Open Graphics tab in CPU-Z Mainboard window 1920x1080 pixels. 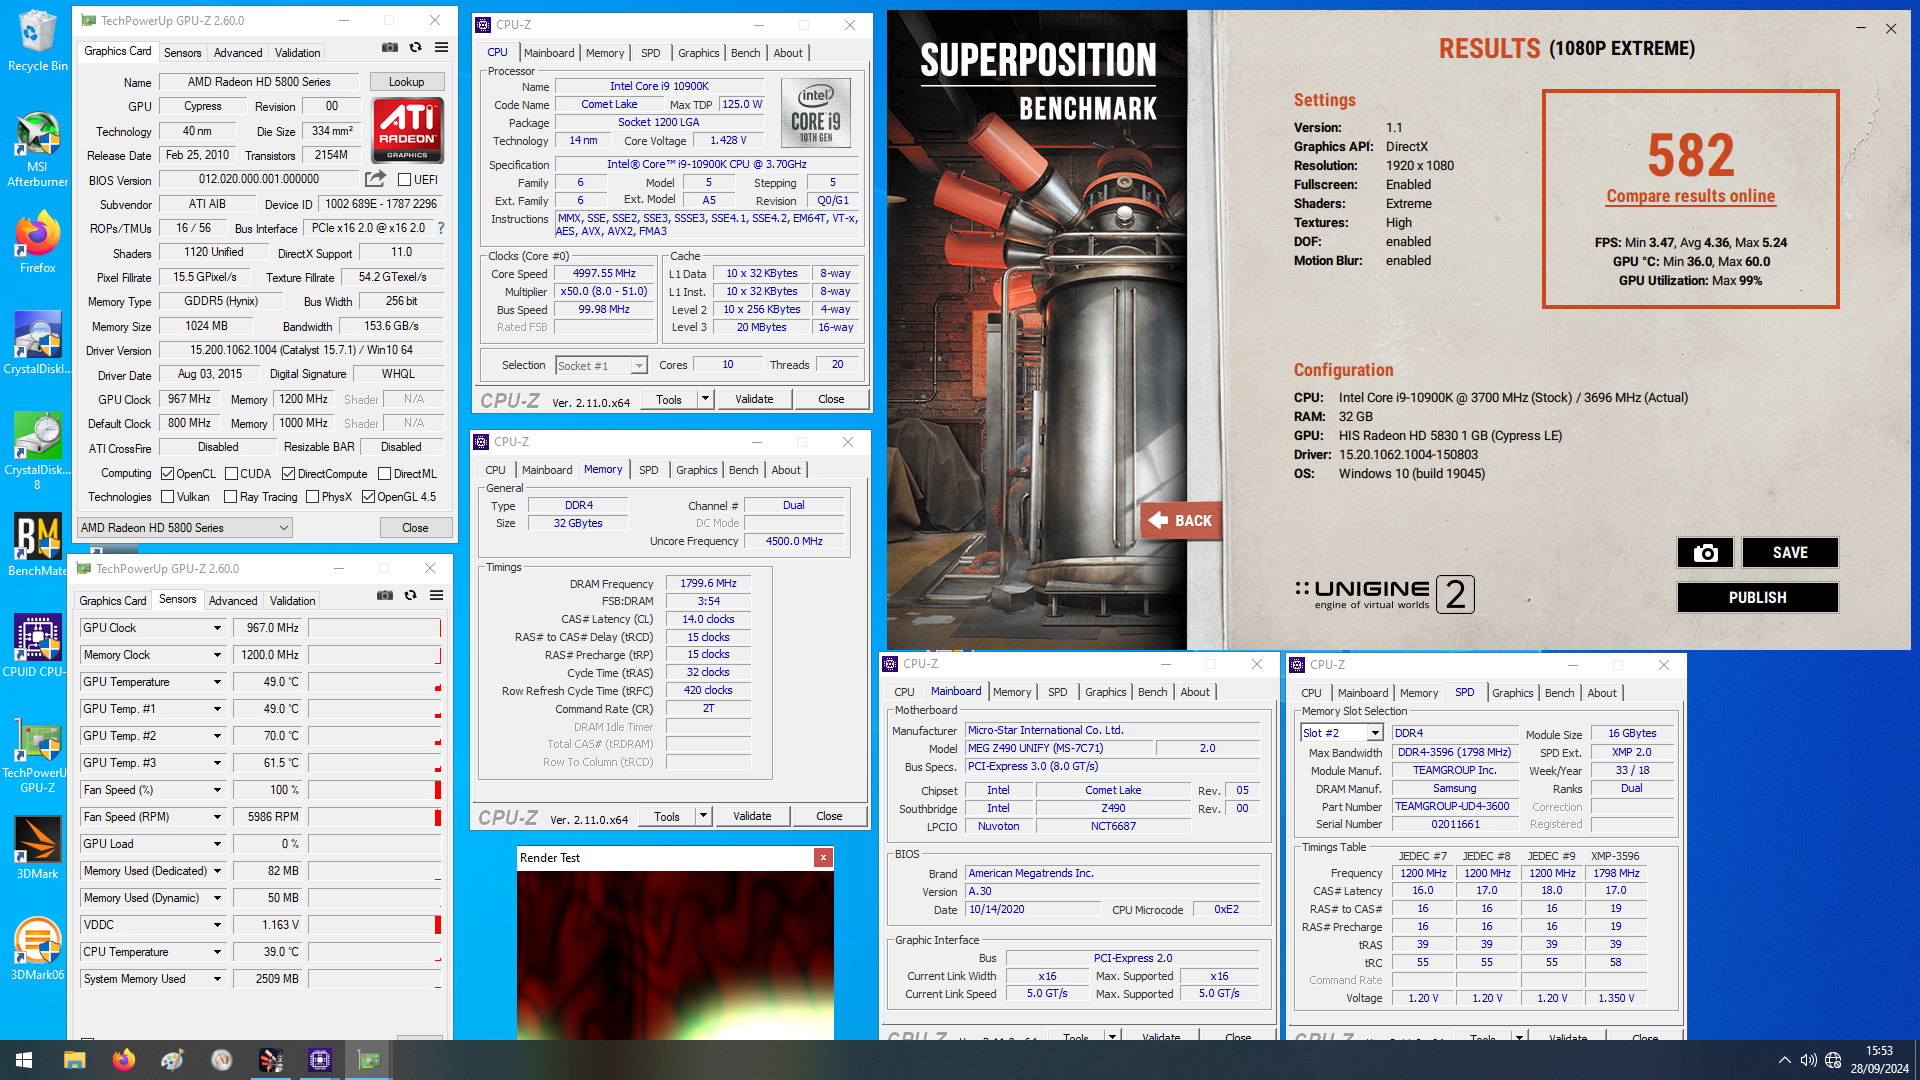coord(1106,692)
